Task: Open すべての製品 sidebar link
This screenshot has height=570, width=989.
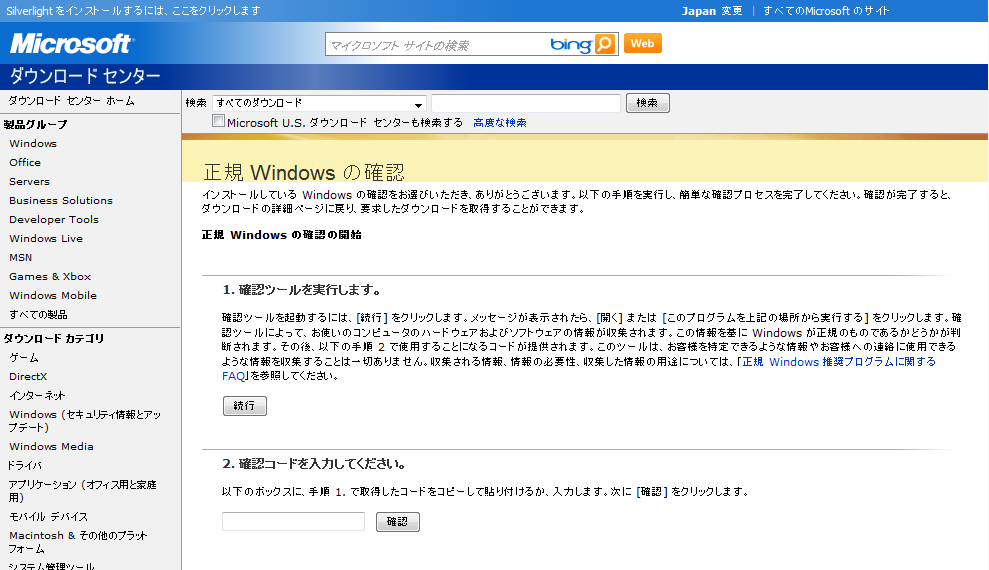Action: [38, 315]
